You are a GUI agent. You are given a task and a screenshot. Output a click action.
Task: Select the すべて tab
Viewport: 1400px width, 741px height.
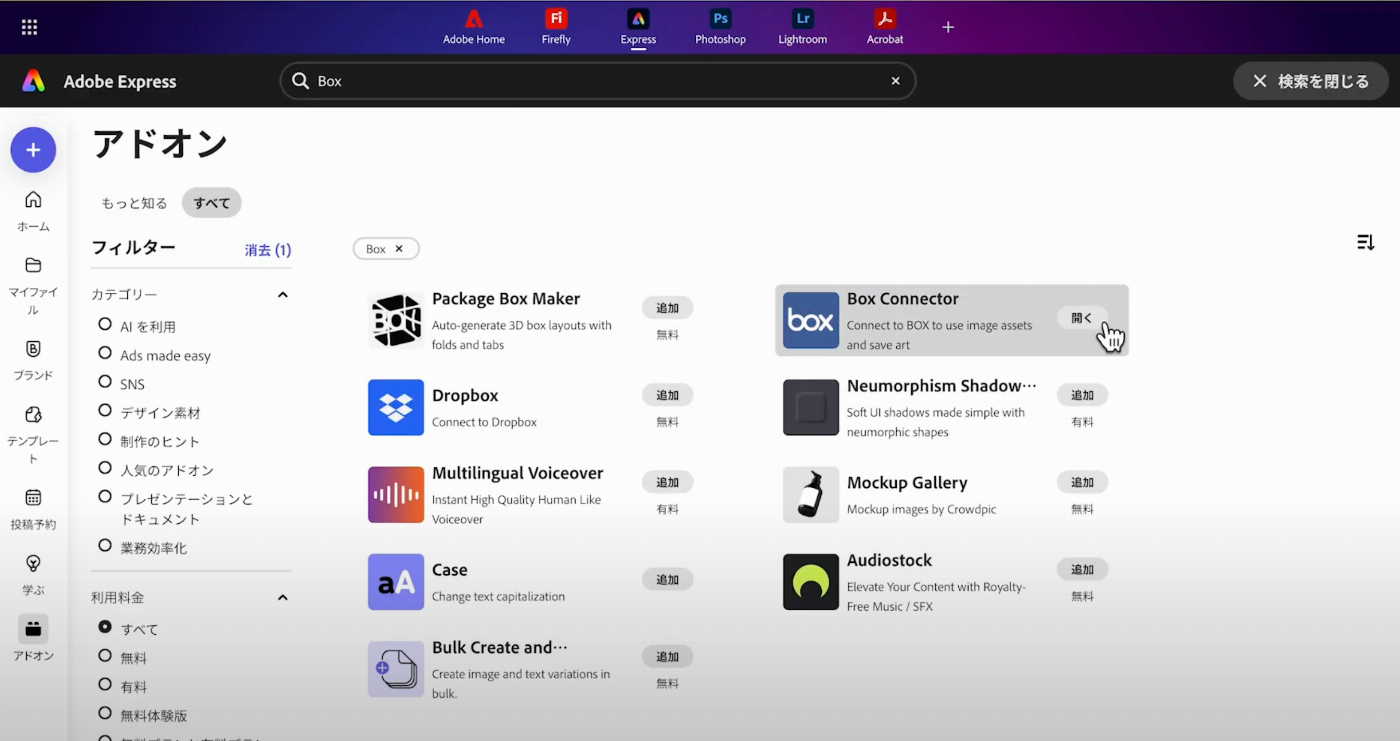211,203
